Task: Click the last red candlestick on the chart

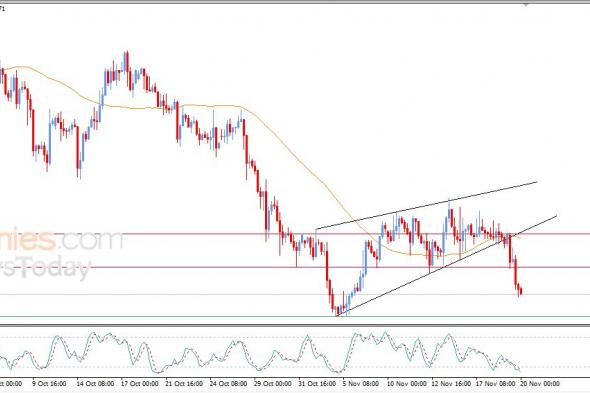Action: coord(521,291)
